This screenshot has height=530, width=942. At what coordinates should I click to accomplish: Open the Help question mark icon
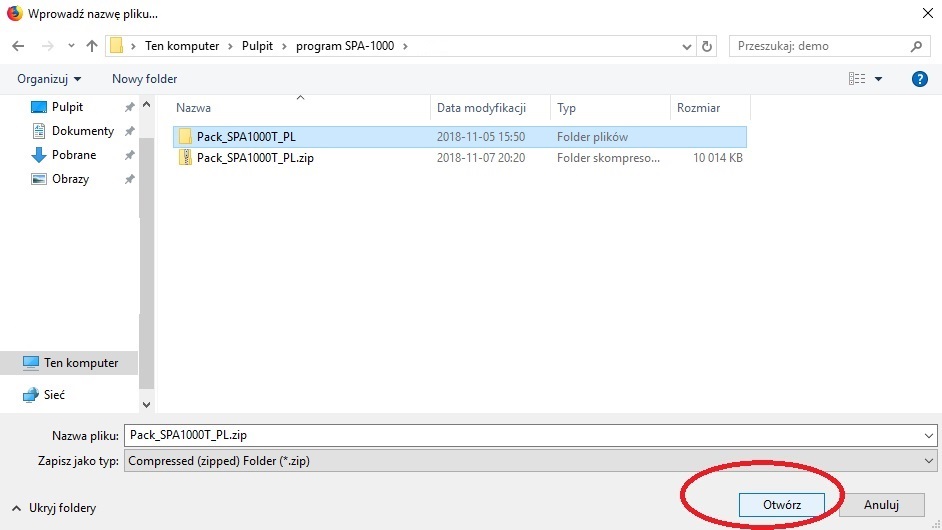pos(920,79)
